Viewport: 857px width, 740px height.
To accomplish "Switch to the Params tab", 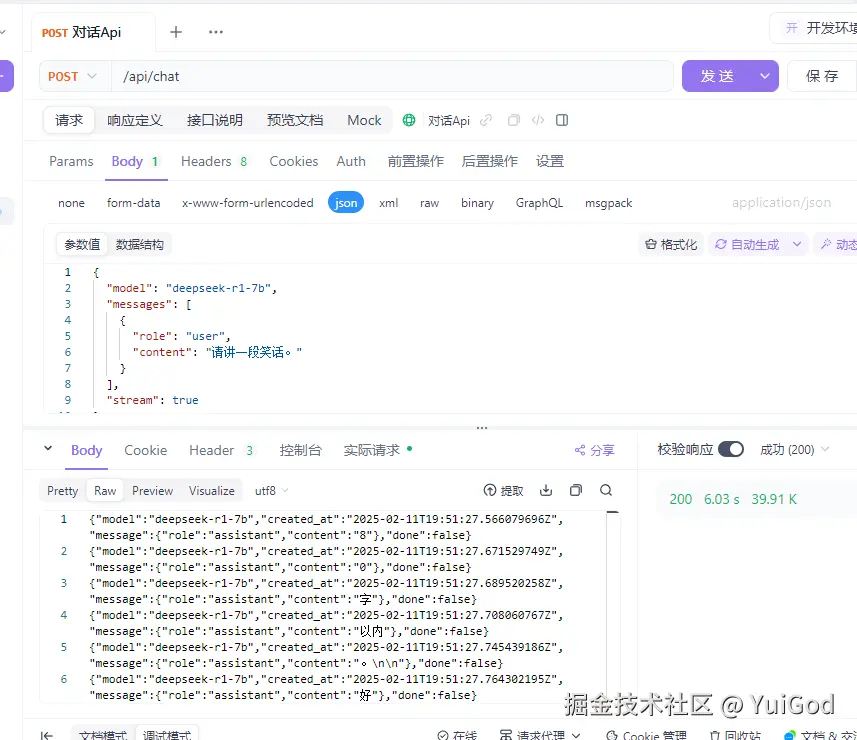I will click(x=71, y=161).
